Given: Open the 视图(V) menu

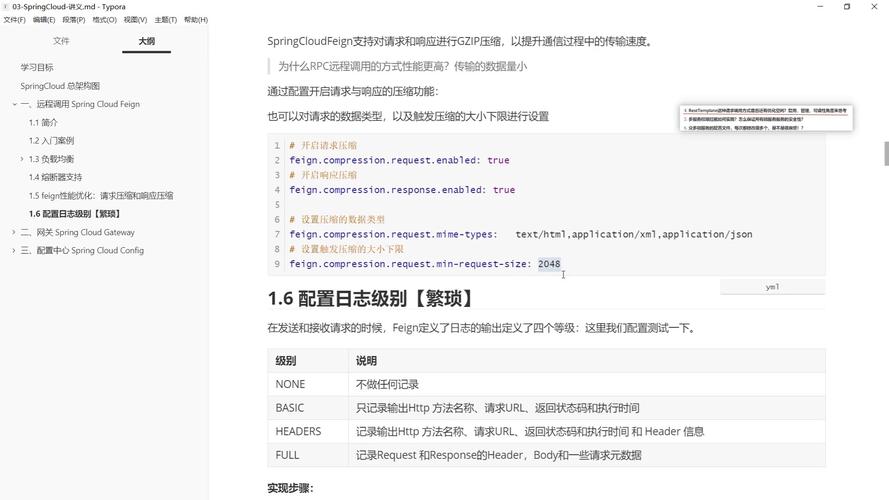Looking at the screenshot, I should (136, 20).
